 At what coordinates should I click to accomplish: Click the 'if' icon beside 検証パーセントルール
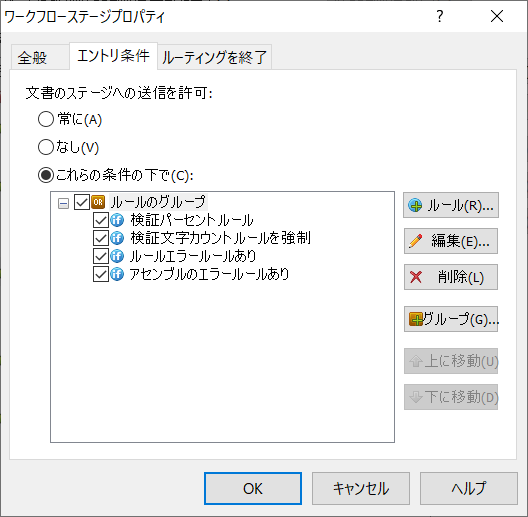pyautogui.click(x=117, y=220)
